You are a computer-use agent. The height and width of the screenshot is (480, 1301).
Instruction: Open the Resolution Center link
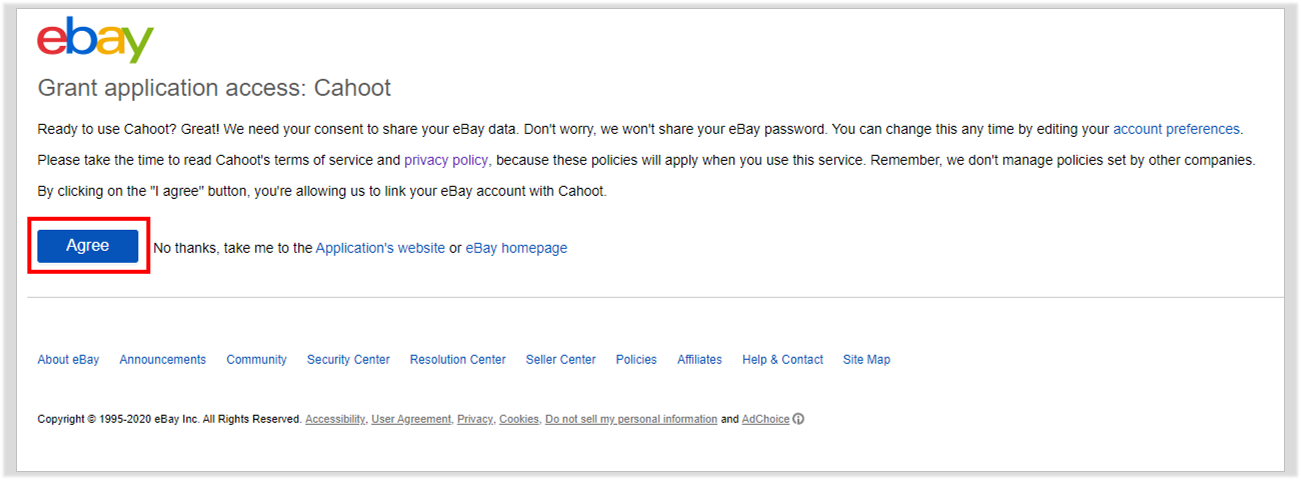click(458, 360)
